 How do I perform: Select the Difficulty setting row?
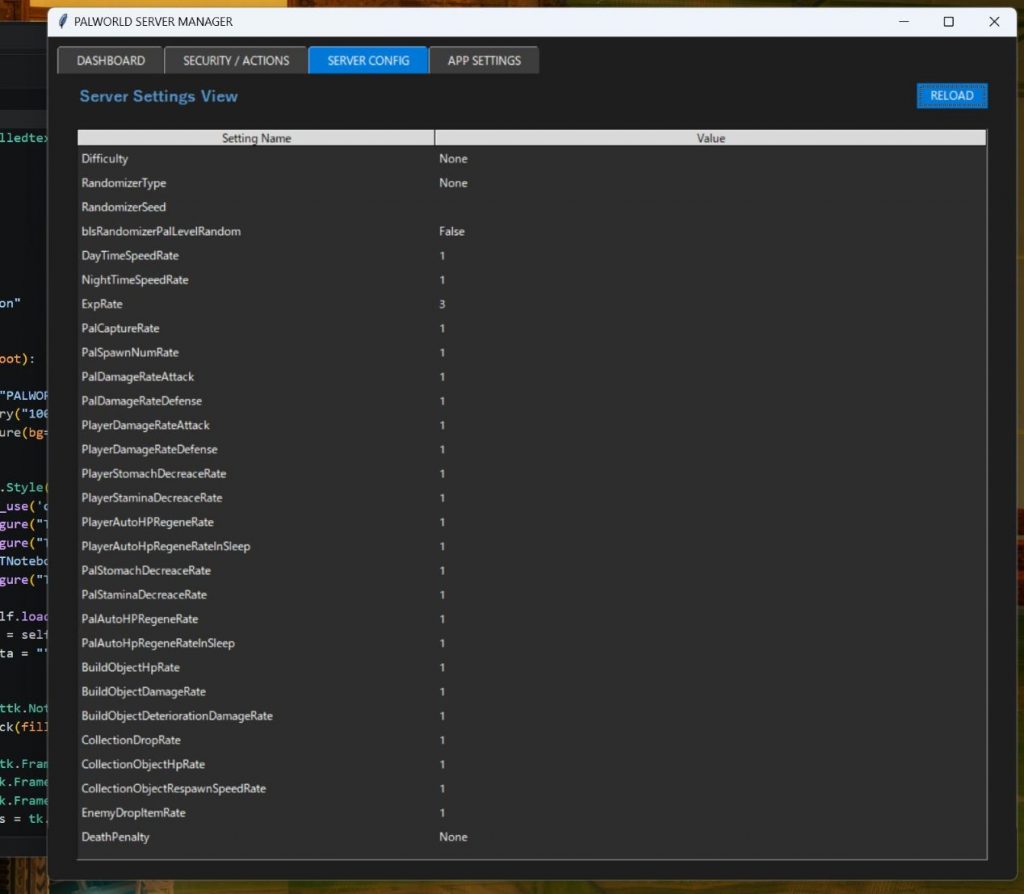(532, 159)
